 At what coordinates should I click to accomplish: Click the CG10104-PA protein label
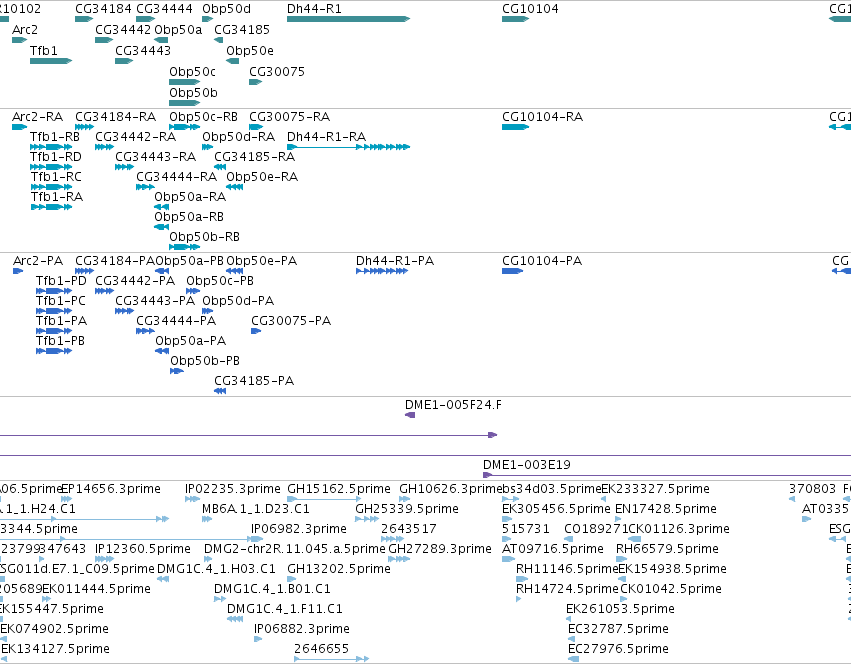[x=542, y=261]
